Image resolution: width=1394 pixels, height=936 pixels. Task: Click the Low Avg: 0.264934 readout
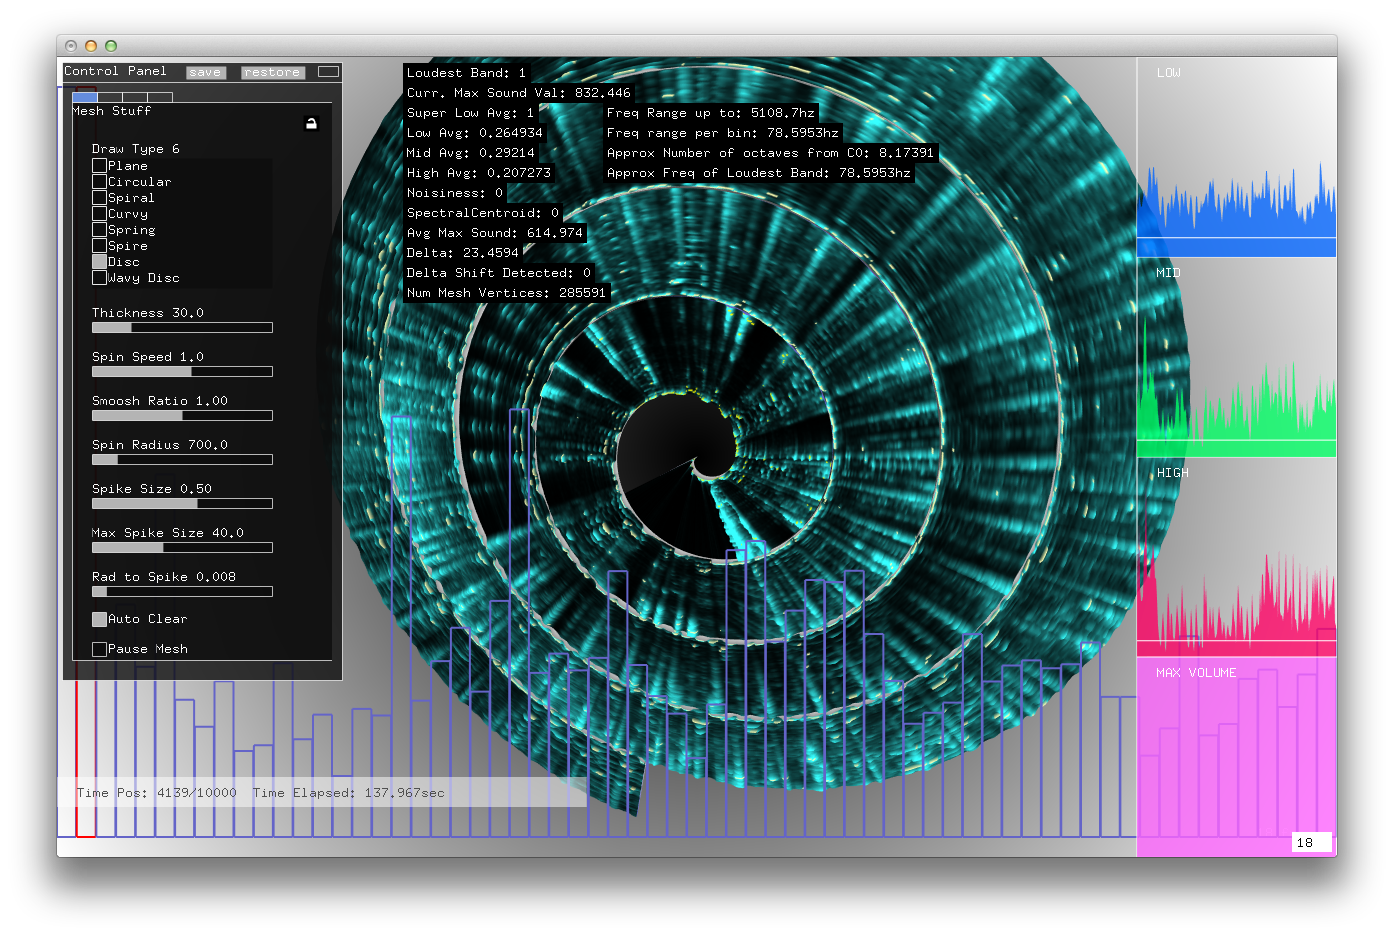coord(475,133)
